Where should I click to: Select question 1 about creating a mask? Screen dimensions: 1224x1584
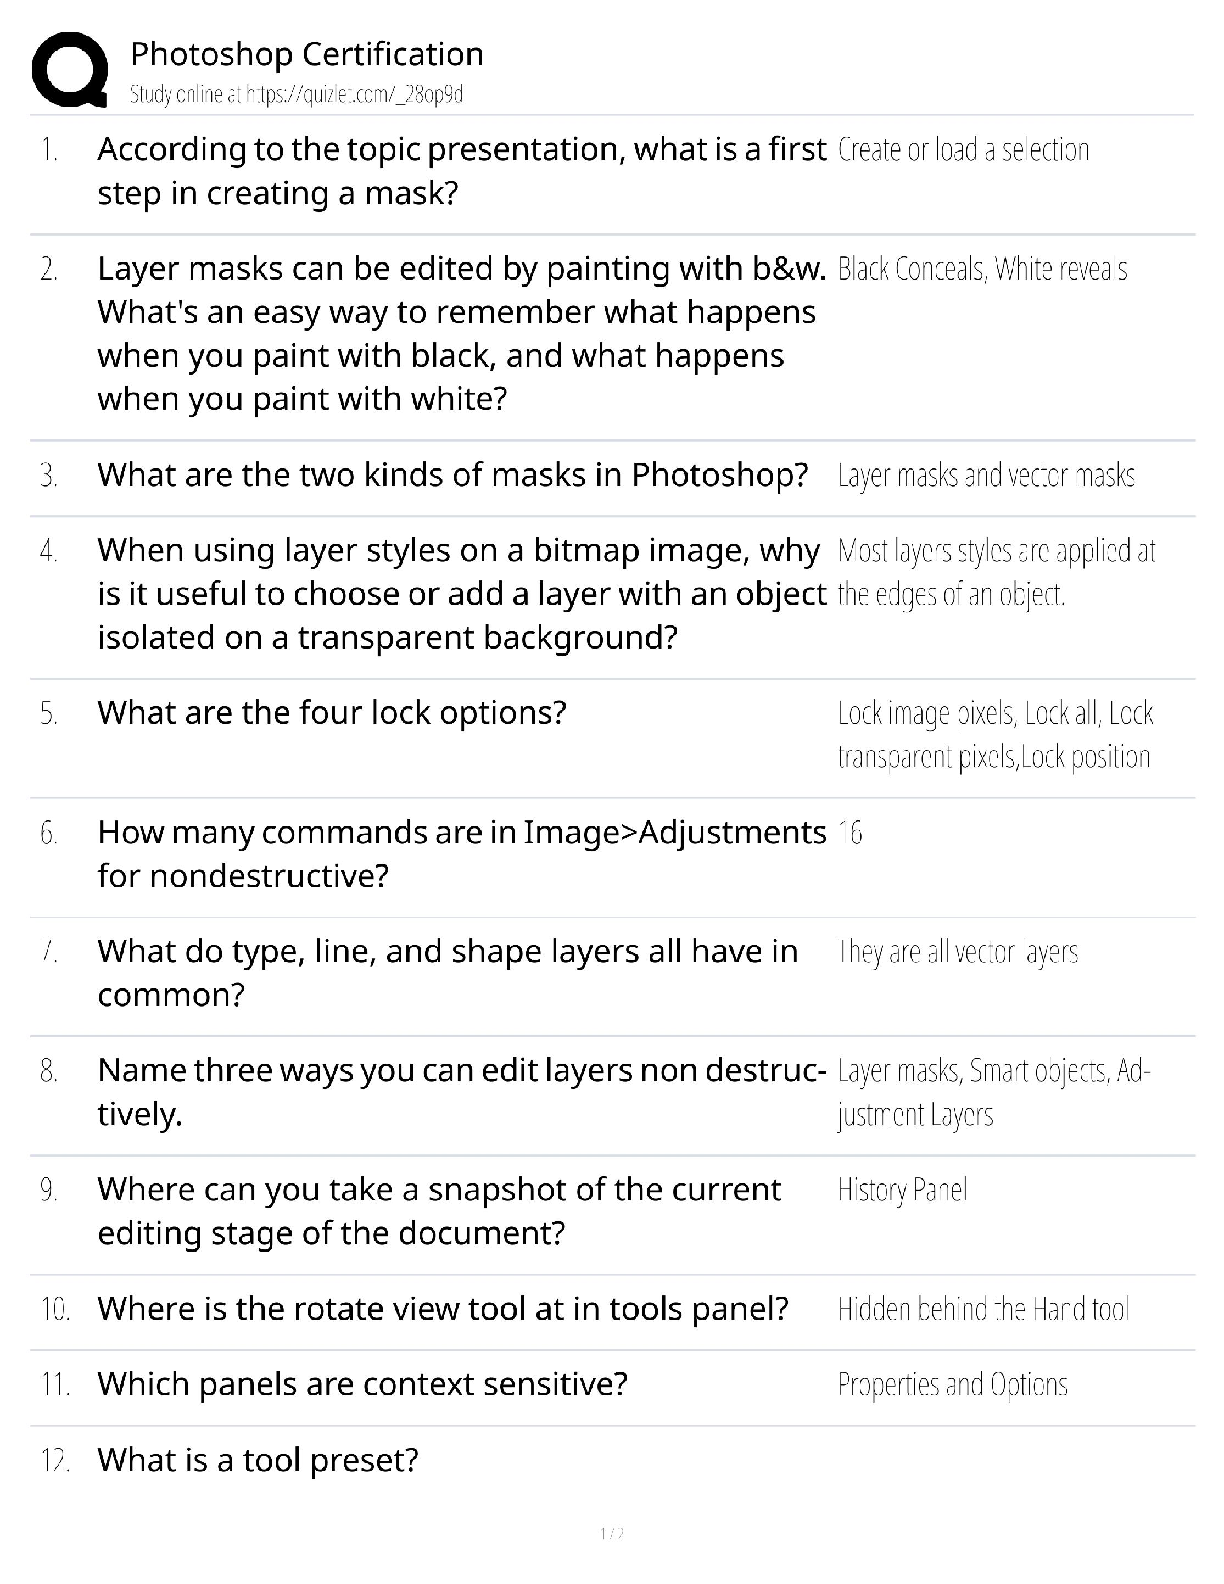click(x=461, y=171)
